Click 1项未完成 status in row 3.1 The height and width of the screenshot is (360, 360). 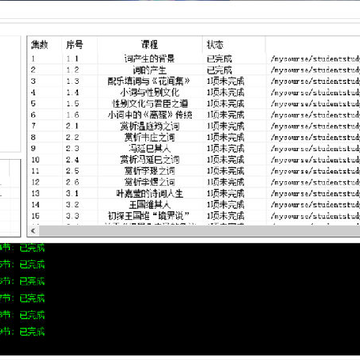coord(226,193)
